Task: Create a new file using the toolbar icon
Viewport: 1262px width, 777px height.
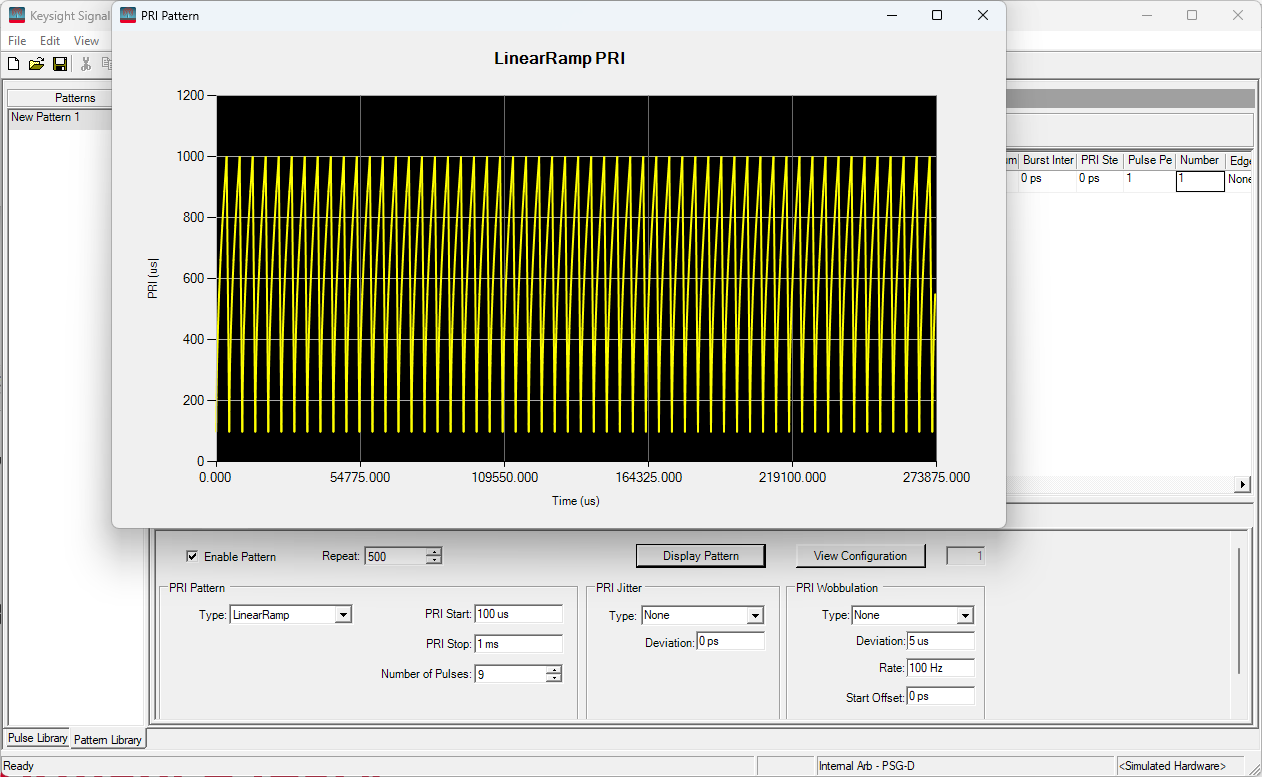Action: pos(13,63)
